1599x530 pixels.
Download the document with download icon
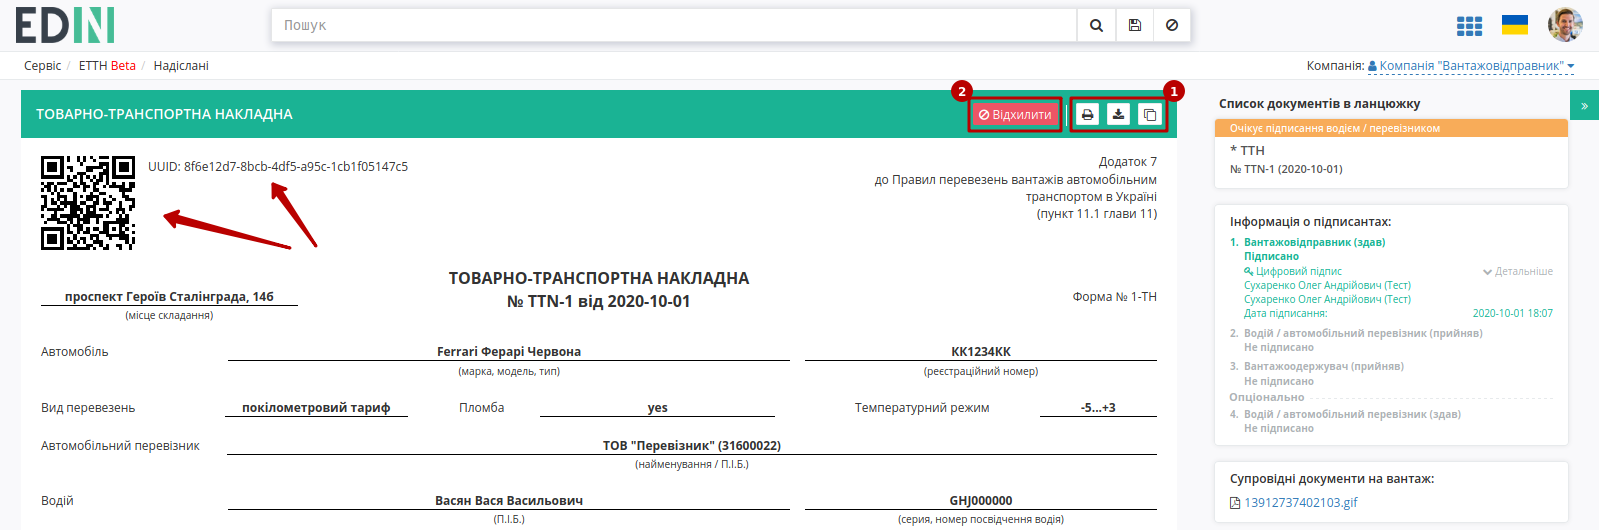point(1118,115)
